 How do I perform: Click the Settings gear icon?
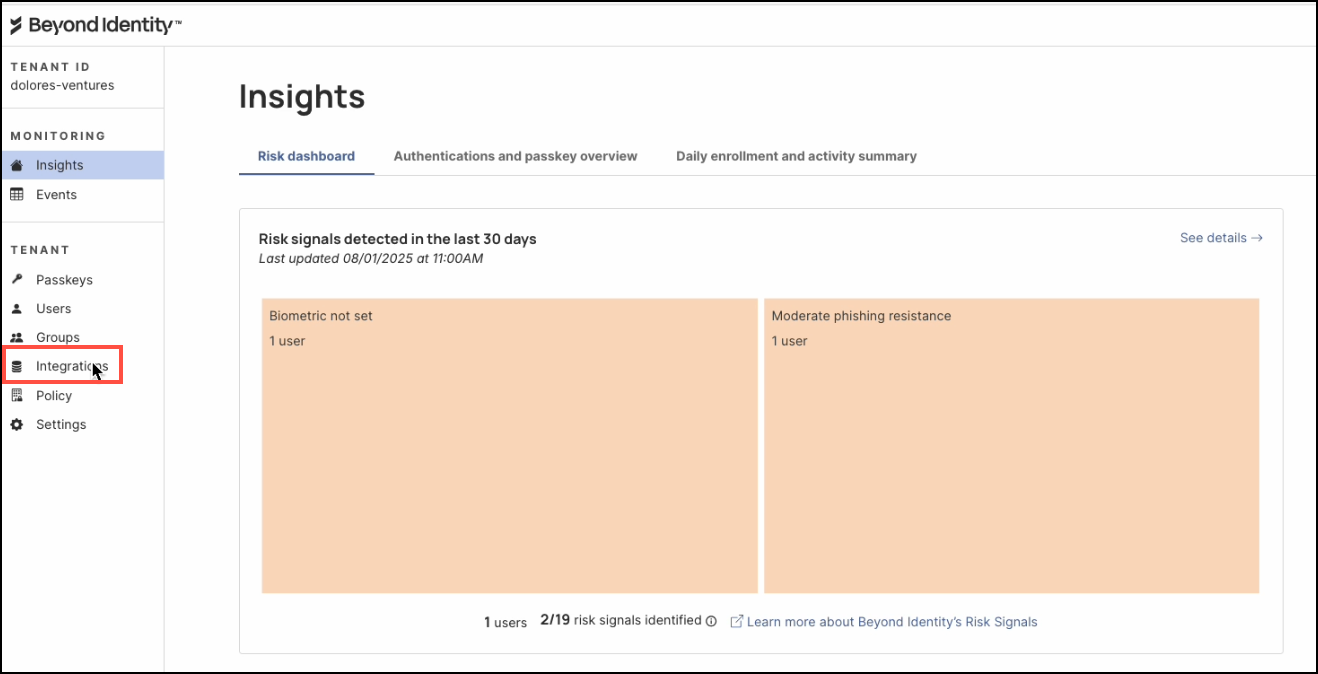tap(16, 425)
